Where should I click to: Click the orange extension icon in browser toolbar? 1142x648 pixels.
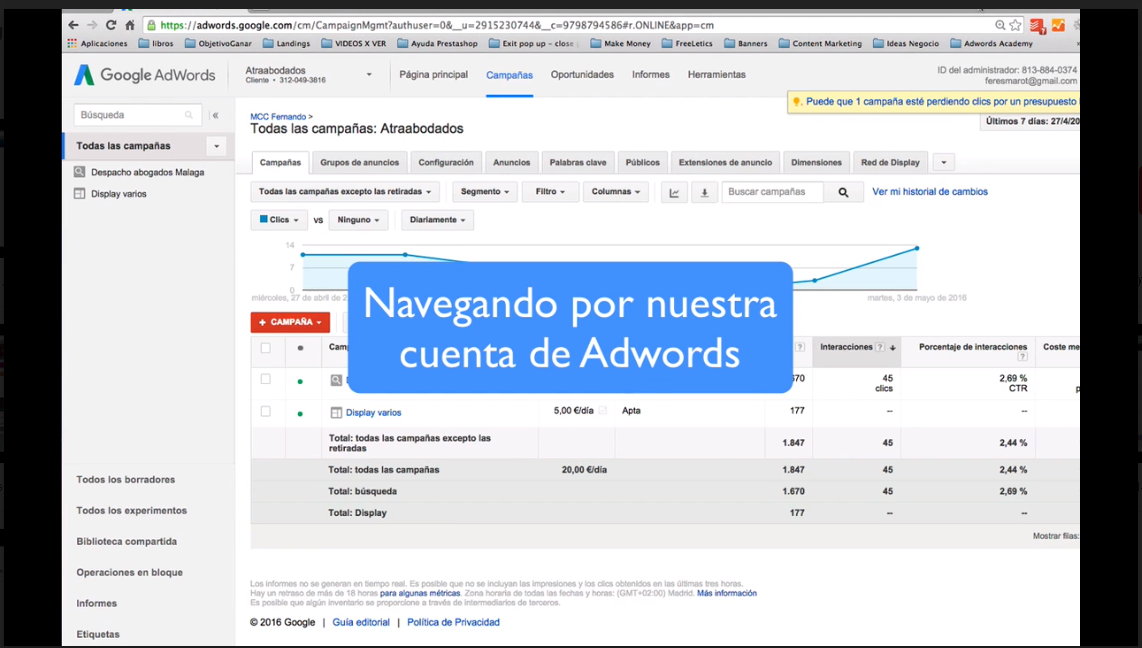[1058, 25]
